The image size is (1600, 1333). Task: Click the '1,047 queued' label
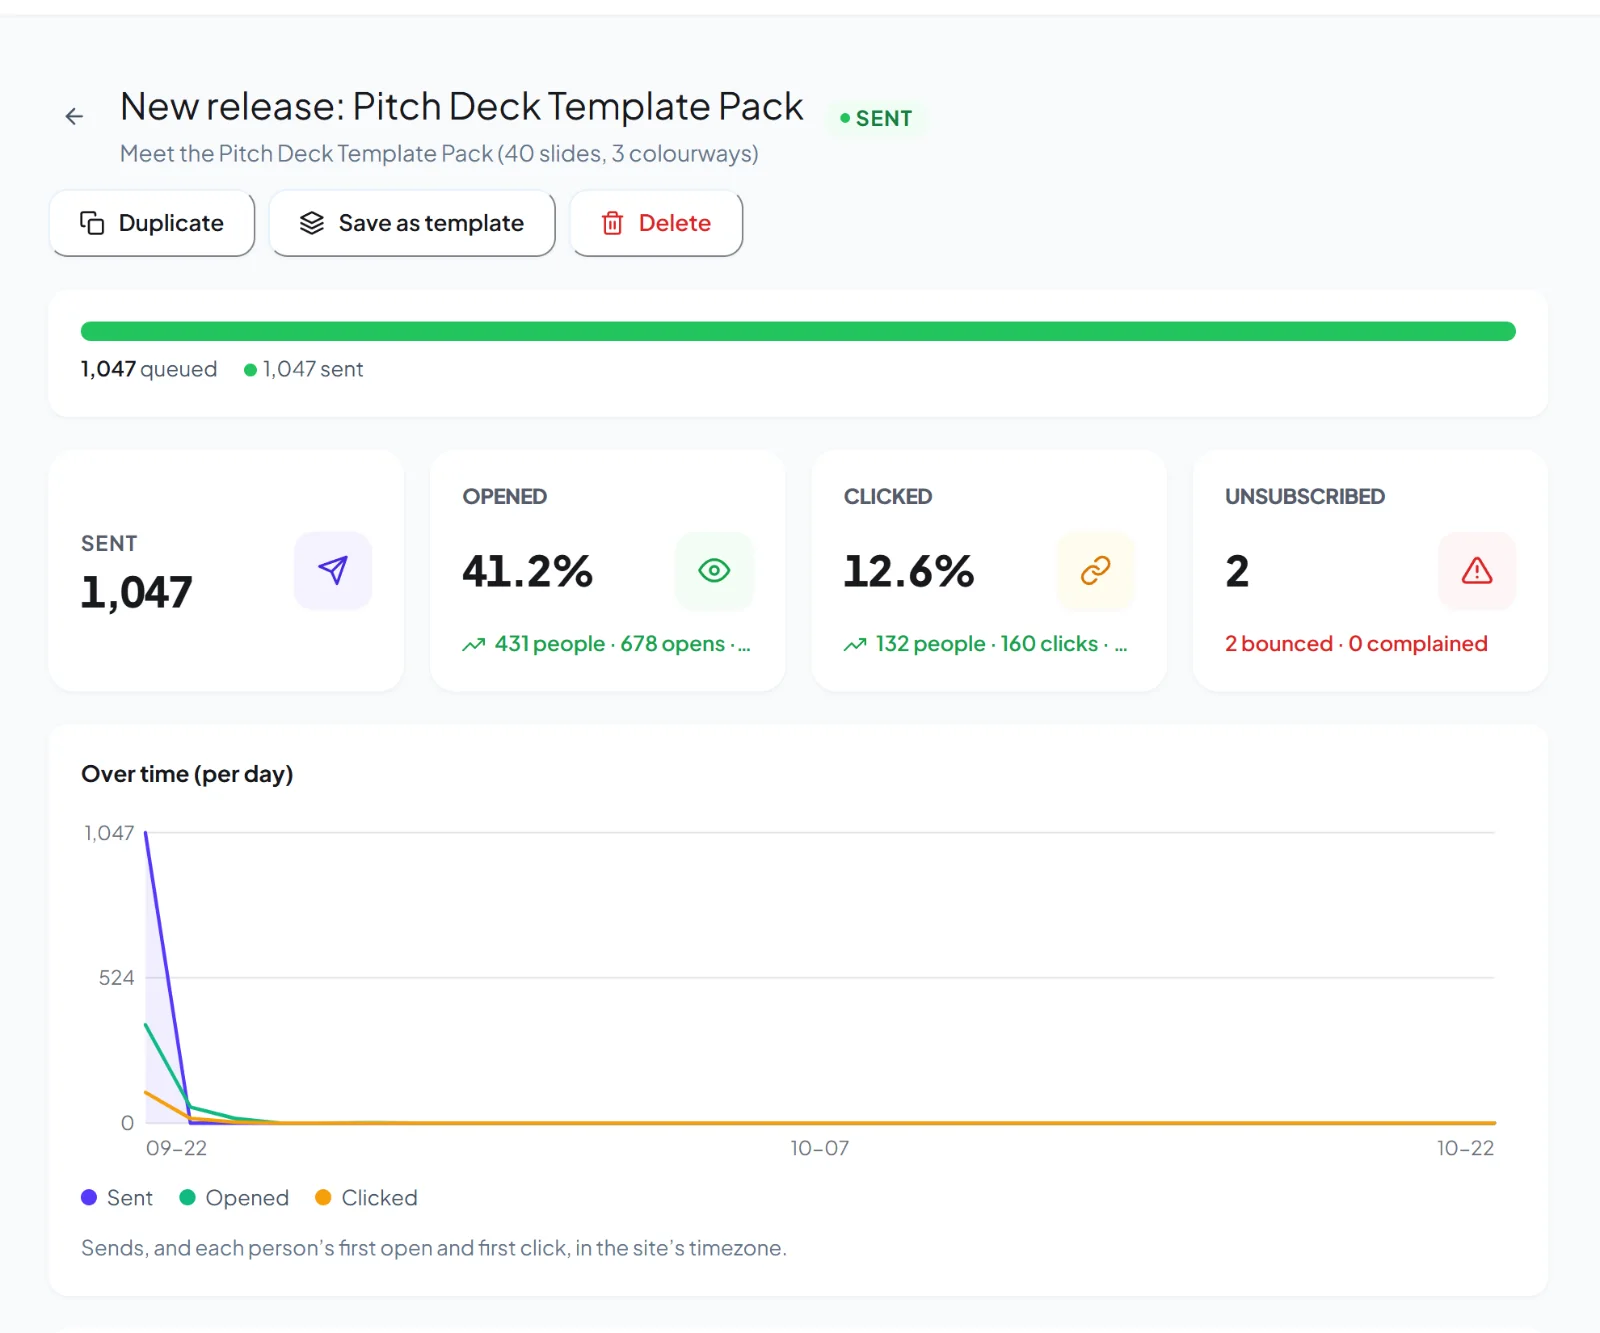(149, 369)
